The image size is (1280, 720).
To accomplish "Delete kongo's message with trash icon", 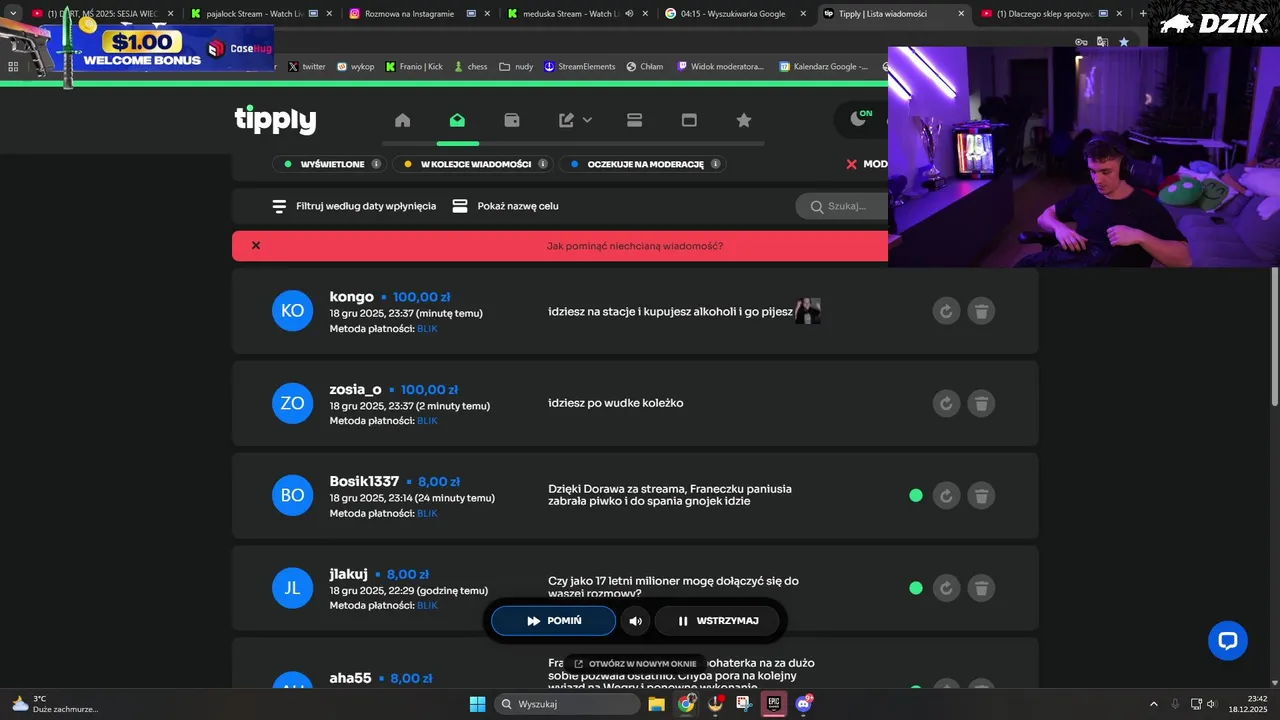I will click(x=982, y=311).
